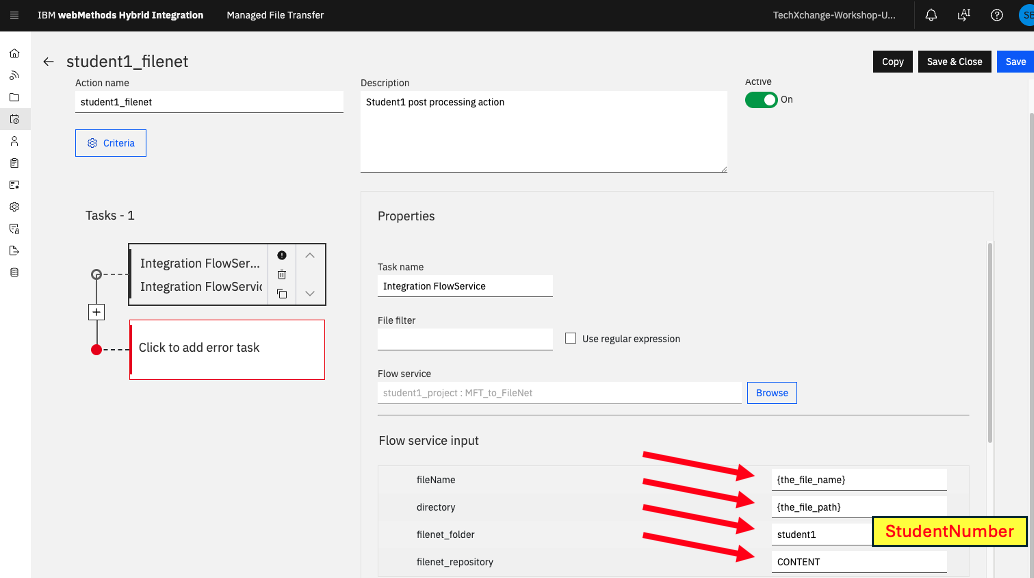The width and height of the screenshot is (1034, 578).
Task: Click the File filter input
Action: click(x=465, y=339)
